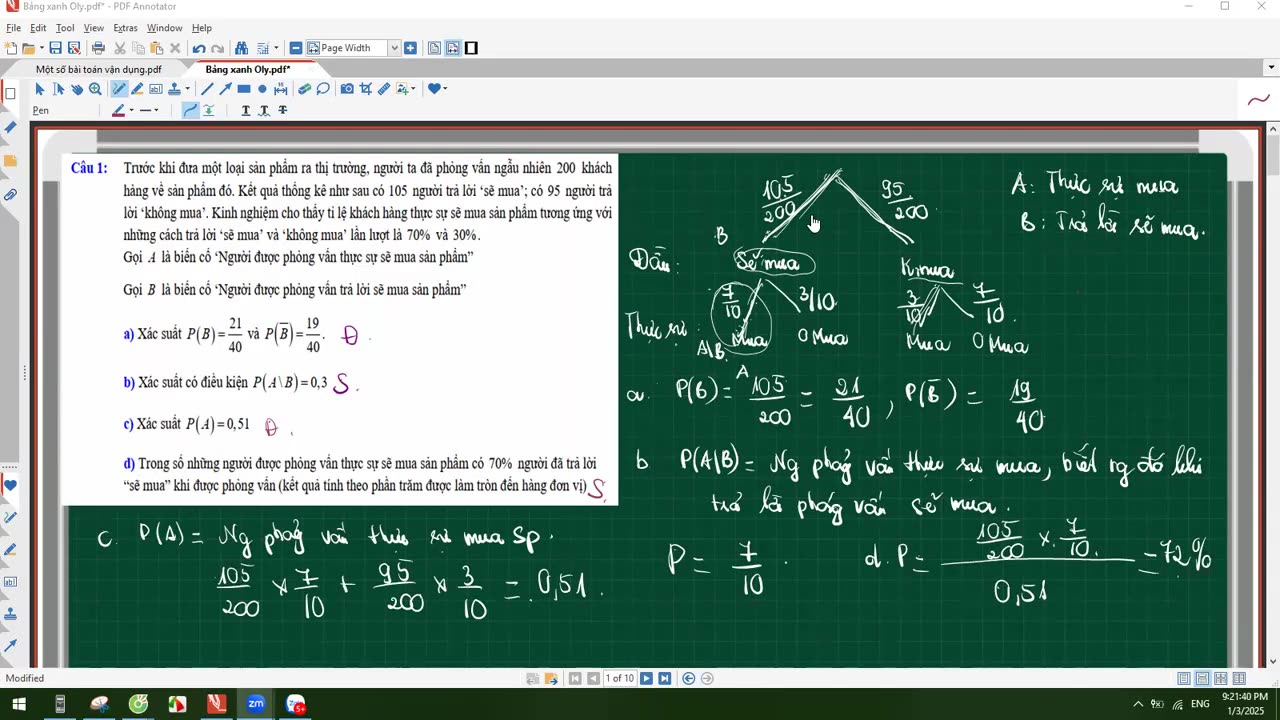Image resolution: width=1280 pixels, height=720 pixels.
Task: Go to the next page button
Action: (646, 678)
